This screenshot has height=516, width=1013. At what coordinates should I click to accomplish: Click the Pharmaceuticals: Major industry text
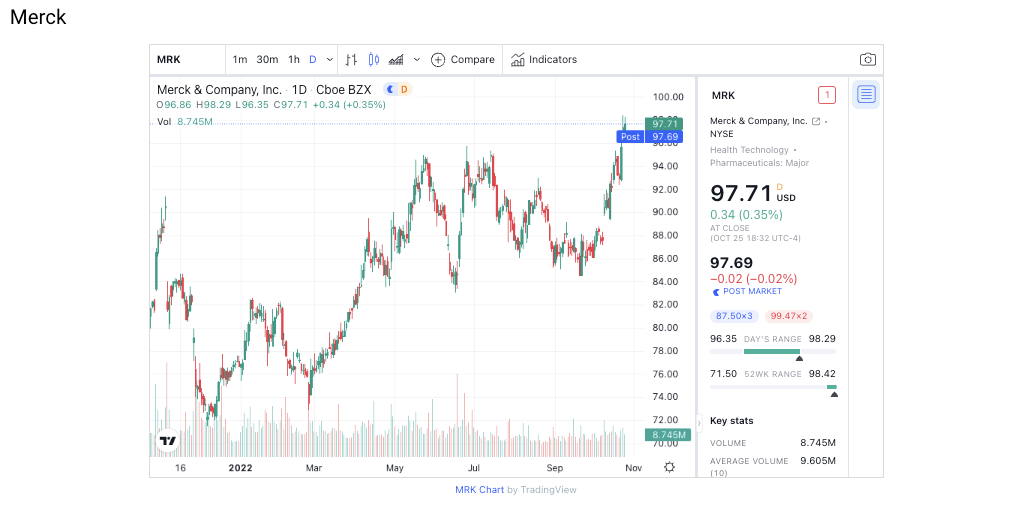tap(759, 163)
